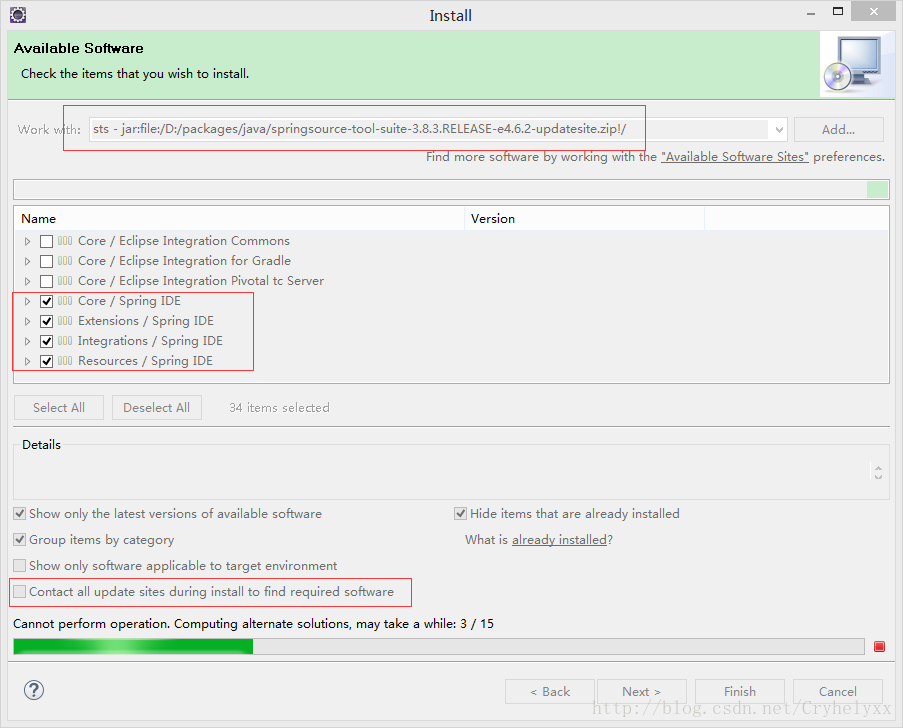The height and width of the screenshot is (728, 903).
Task: Check Core / Eclipse Integration Commons checkbox
Action: 47,241
